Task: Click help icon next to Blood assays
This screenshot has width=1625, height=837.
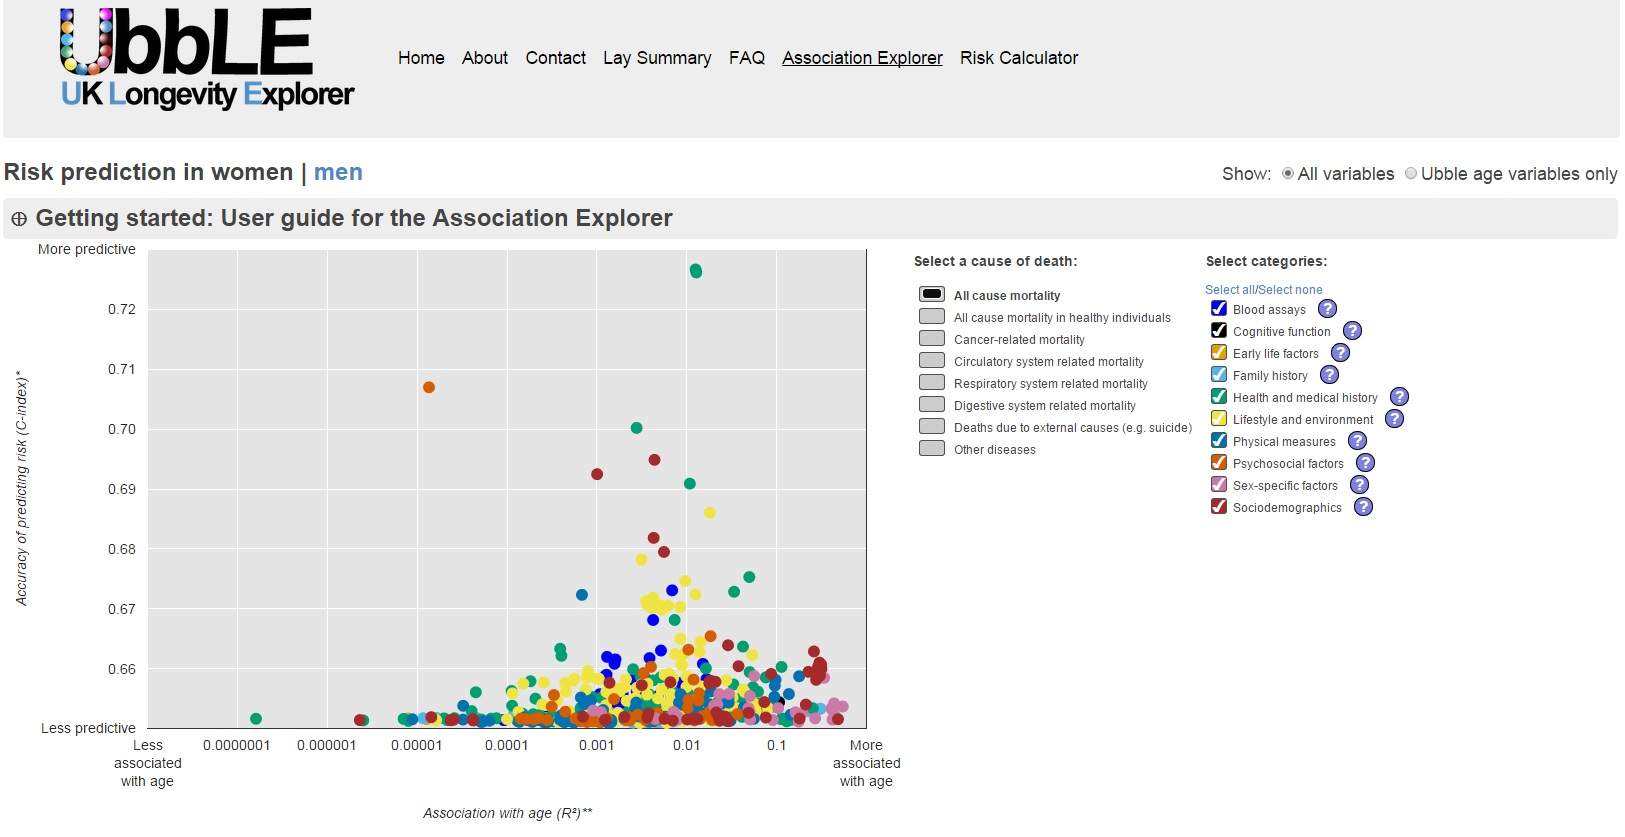Action: 1327,309
